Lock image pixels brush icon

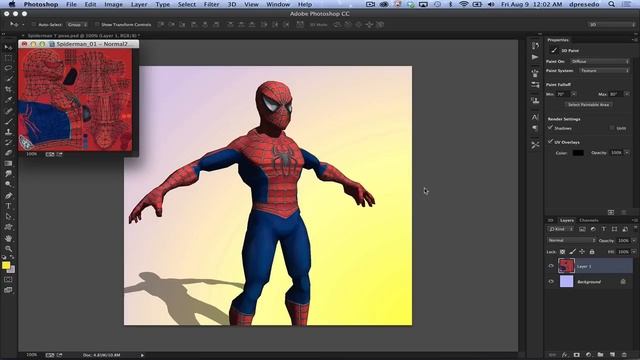[x=572, y=252]
